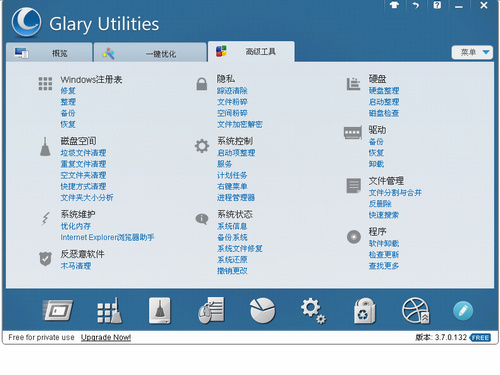Open 检查更新 link
The width and height of the screenshot is (500, 375).
point(384,255)
